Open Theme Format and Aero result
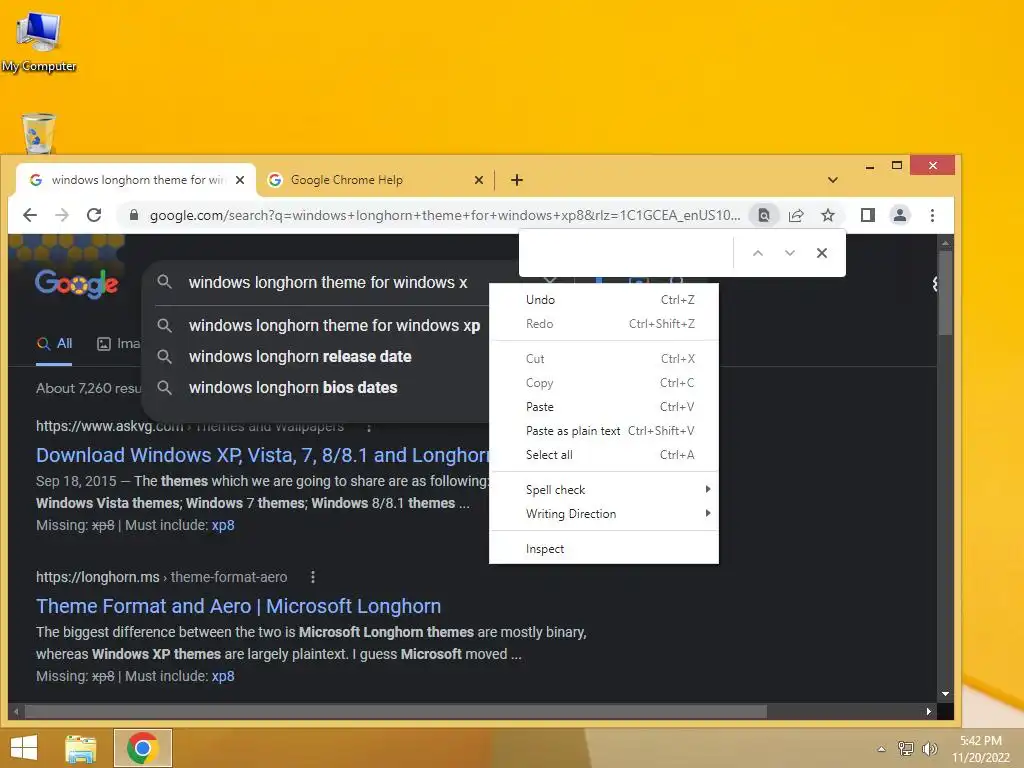The height and width of the screenshot is (768, 1024). tap(238, 606)
